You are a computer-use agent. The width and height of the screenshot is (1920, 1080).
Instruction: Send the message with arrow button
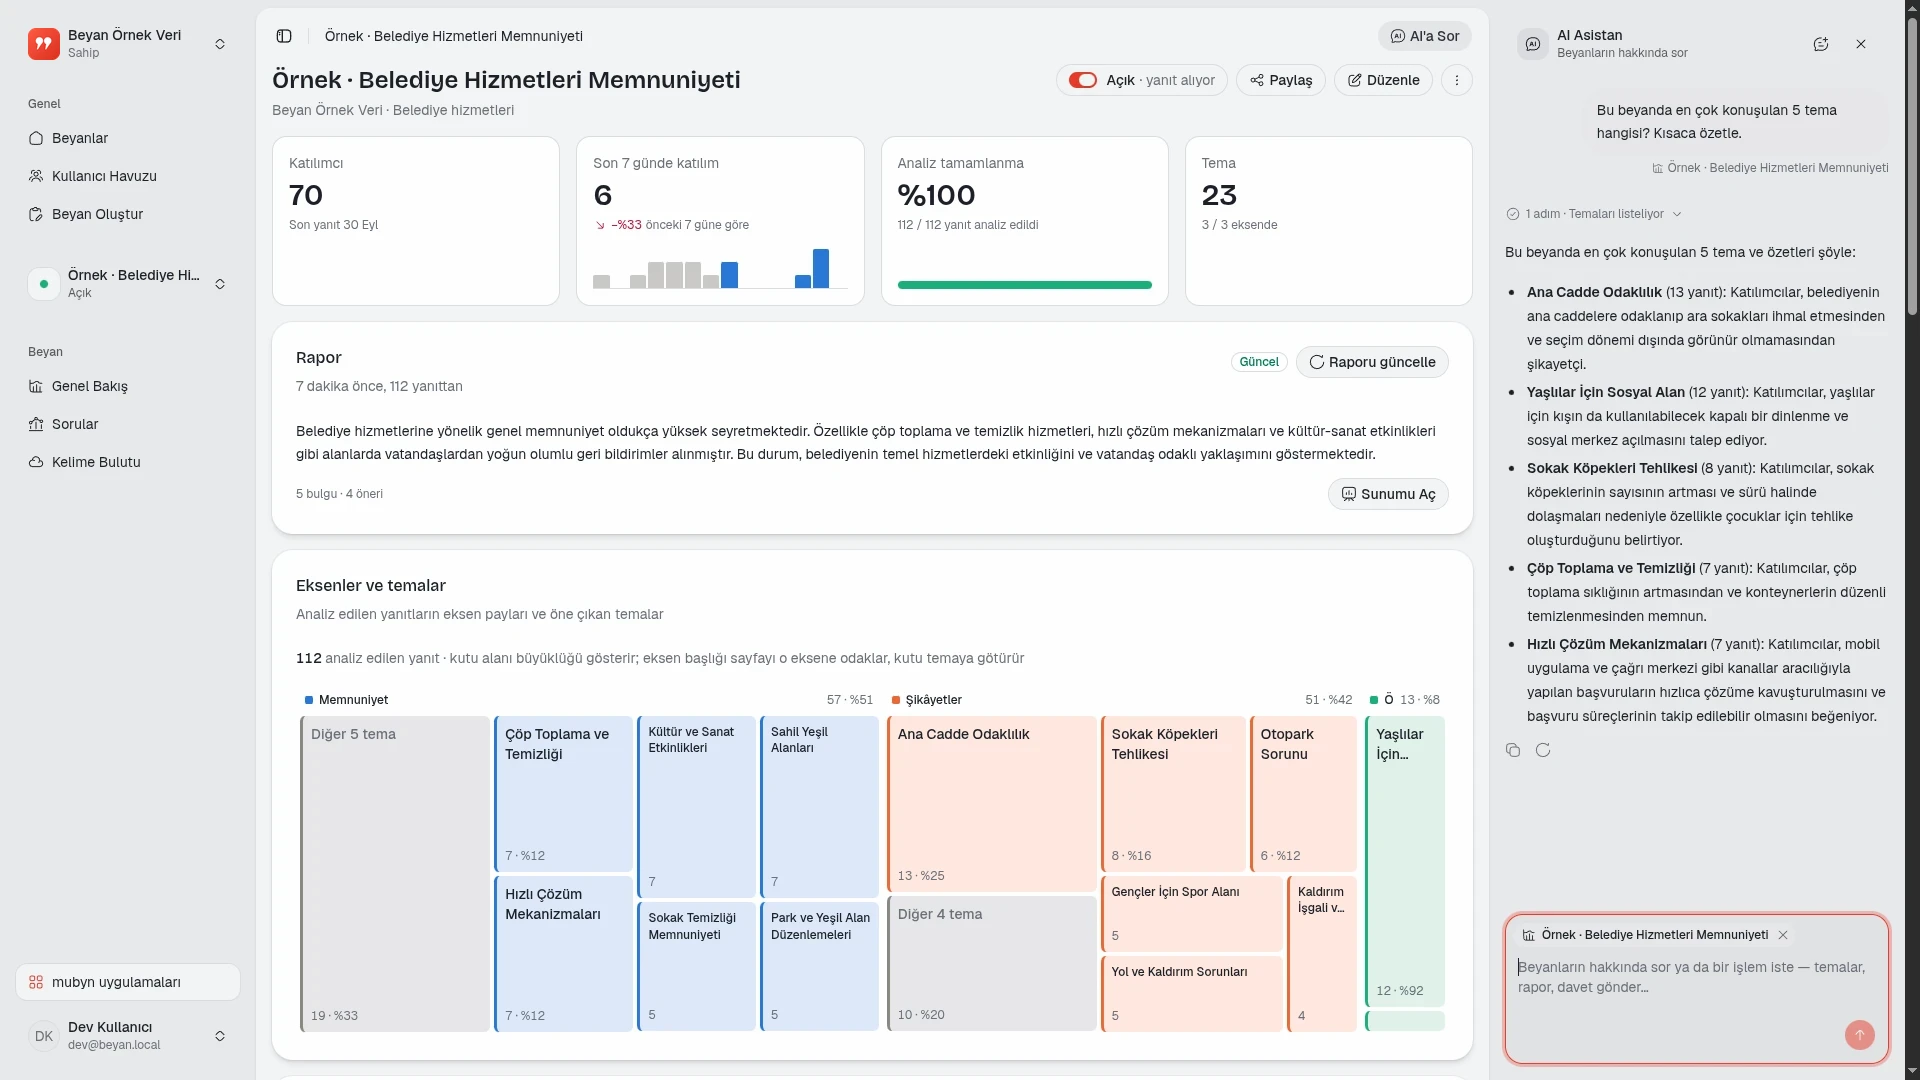[x=1860, y=1035]
